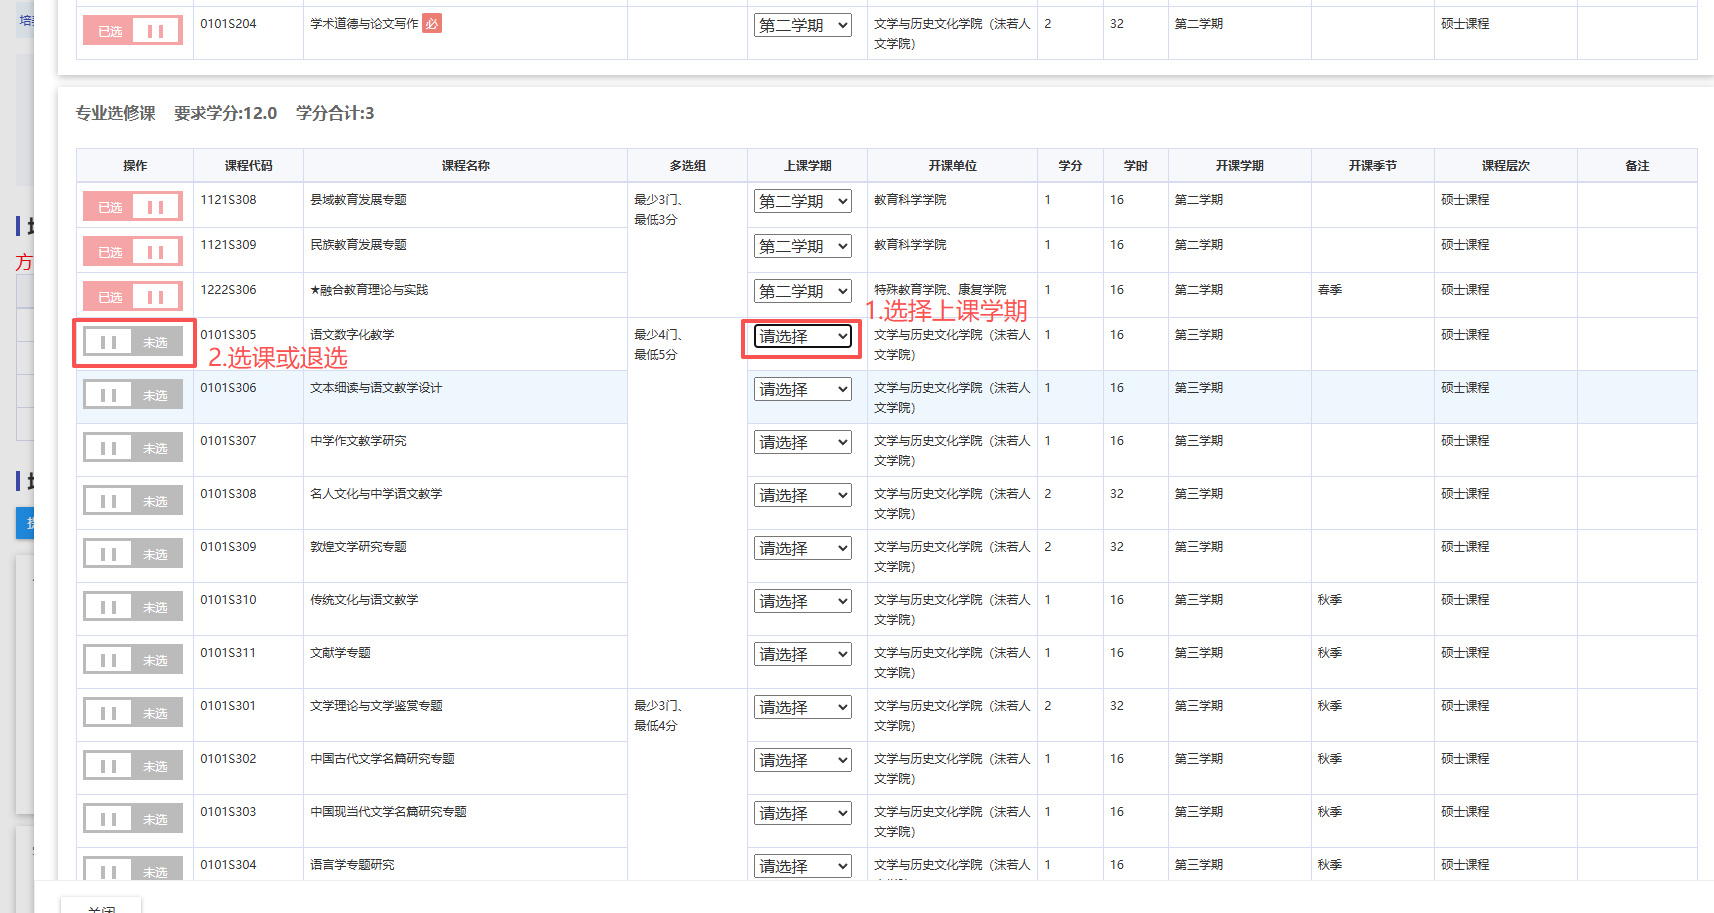Expand the 第二学期 dropdown for 县域教育发展专题
Viewport: 1714px width, 913px height.
(802, 201)
